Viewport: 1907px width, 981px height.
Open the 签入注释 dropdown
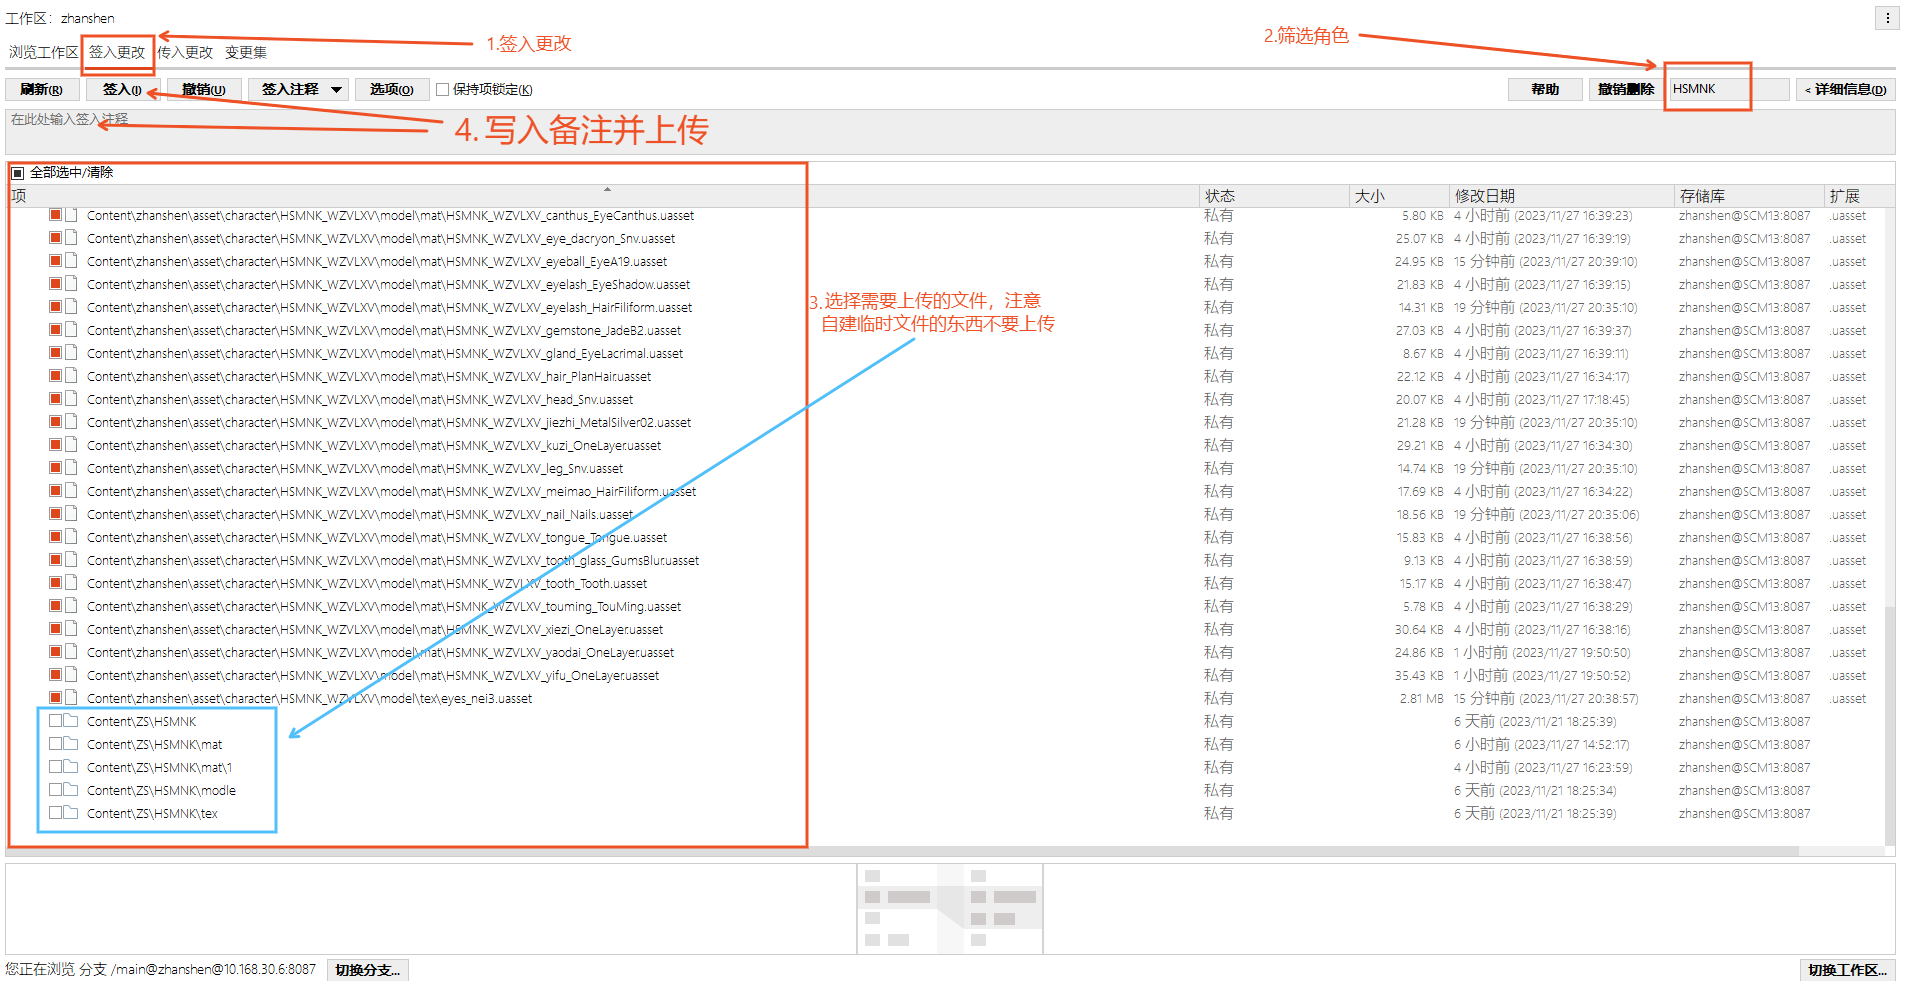tap(337, 90)
